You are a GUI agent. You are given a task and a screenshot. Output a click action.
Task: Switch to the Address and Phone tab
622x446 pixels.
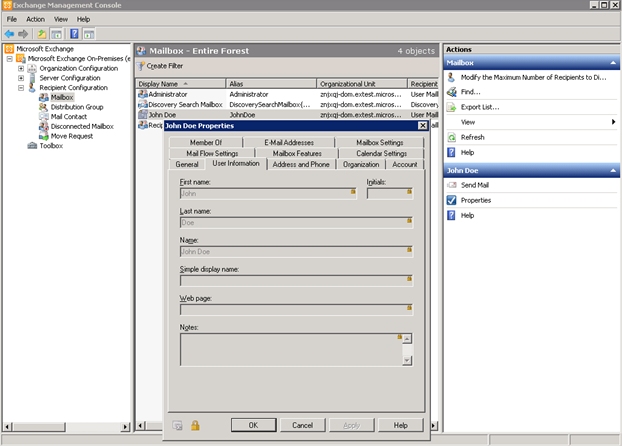click(x=300, y=164)
